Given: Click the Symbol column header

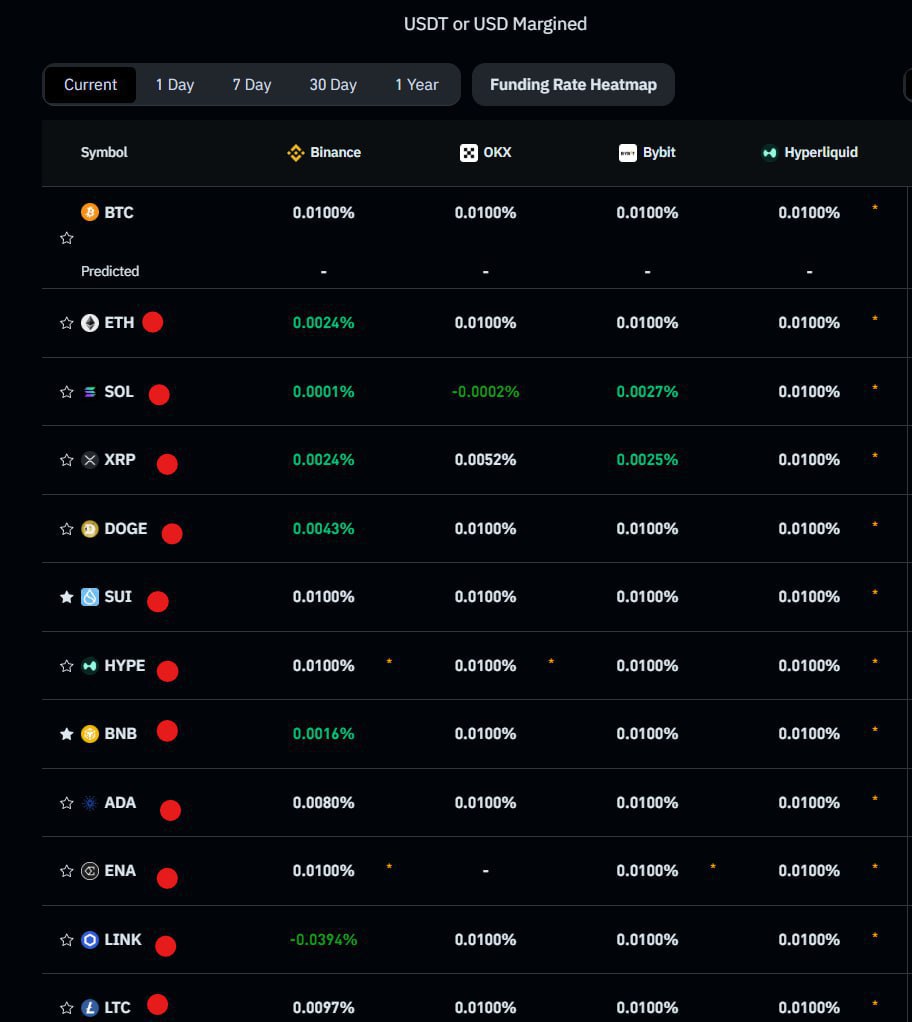Looking at the screenshot, I should tap(104, 153).
